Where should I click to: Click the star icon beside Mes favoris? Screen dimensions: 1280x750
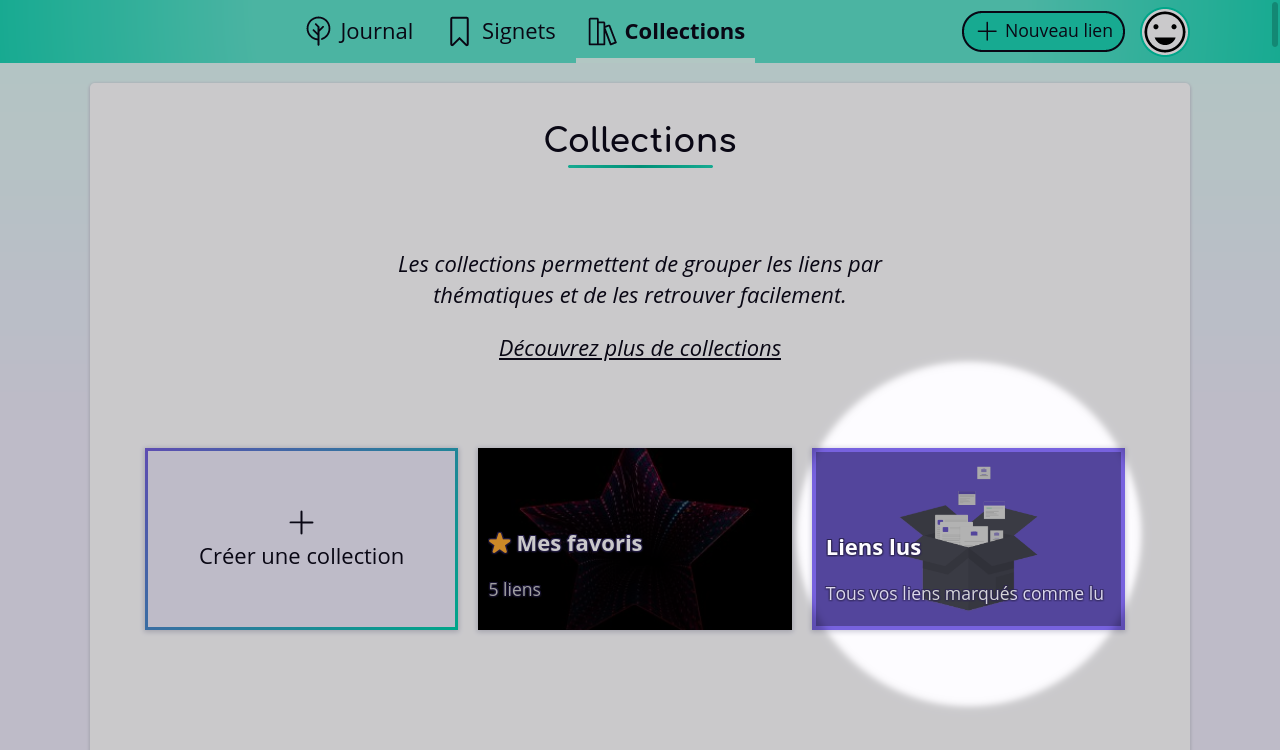pyautogui.click(x=498, y=543)
